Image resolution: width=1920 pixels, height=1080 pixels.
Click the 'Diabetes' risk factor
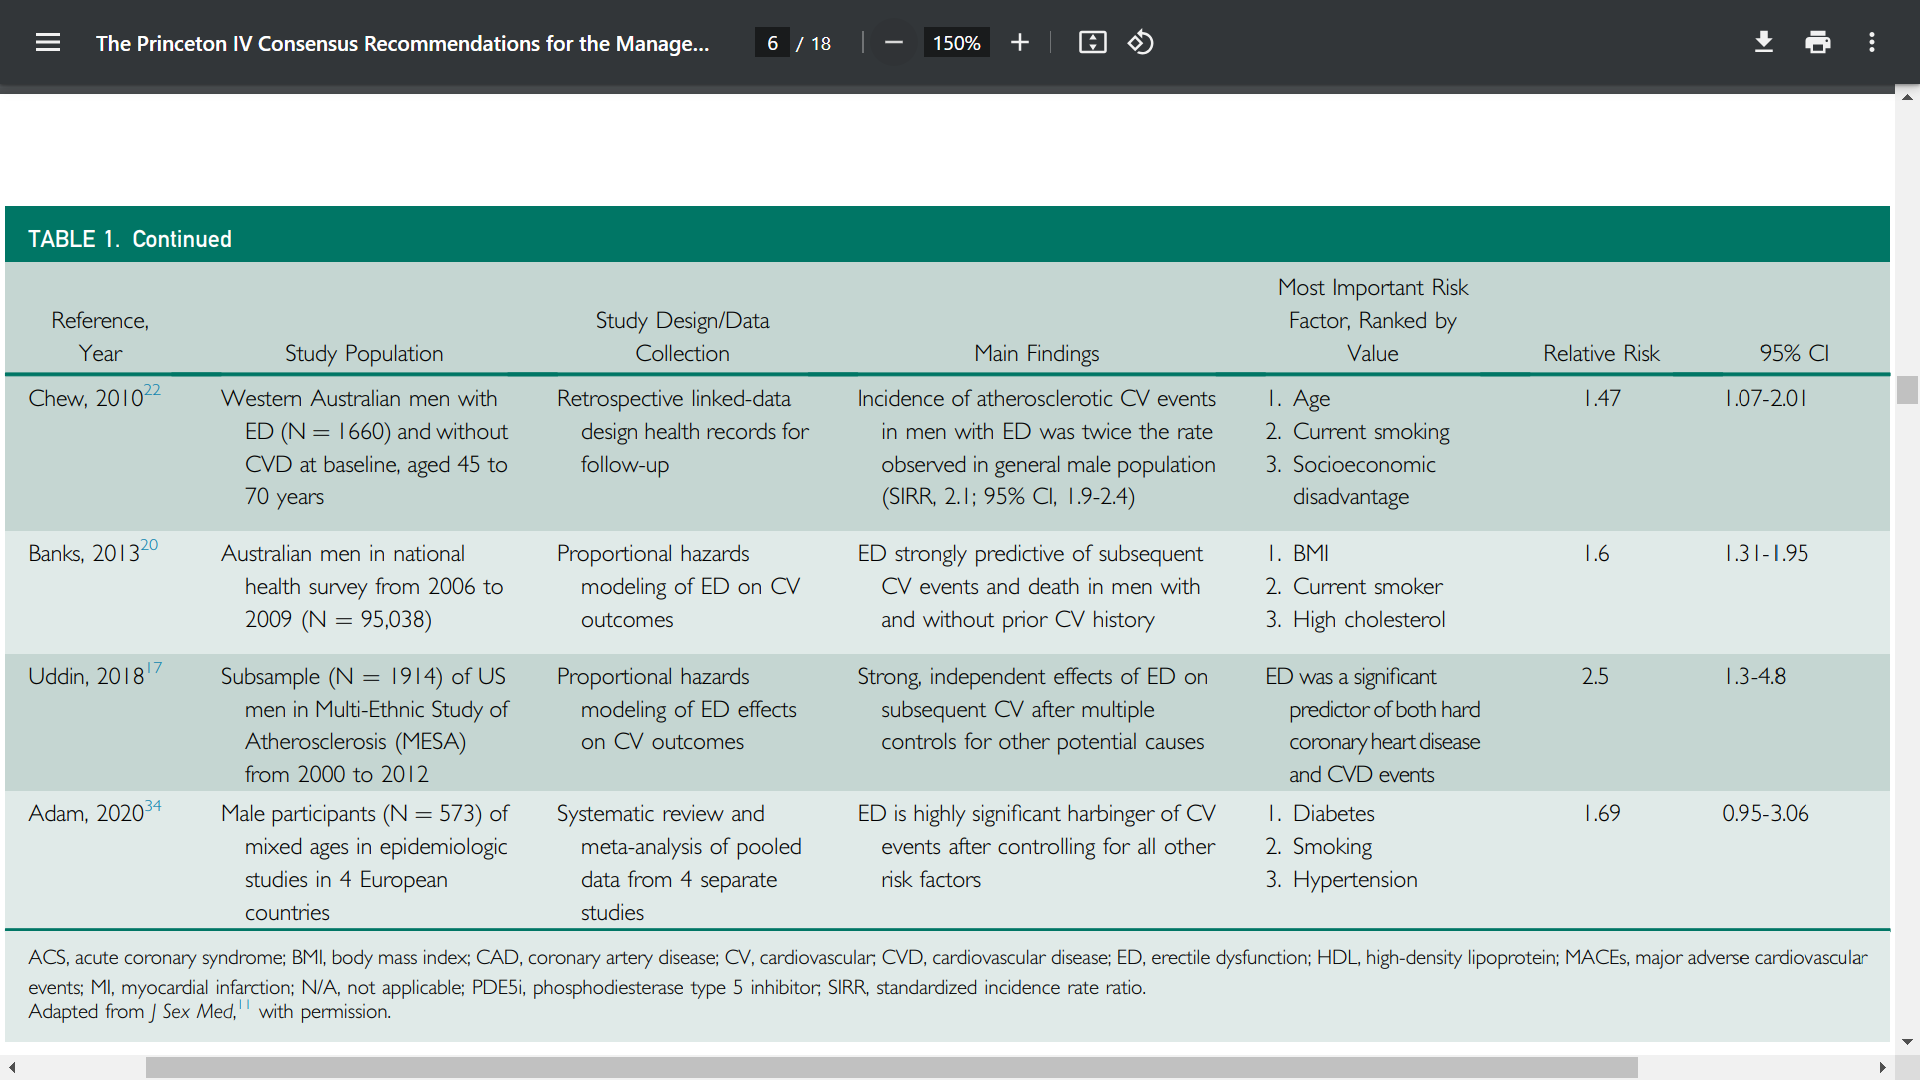1334,813
